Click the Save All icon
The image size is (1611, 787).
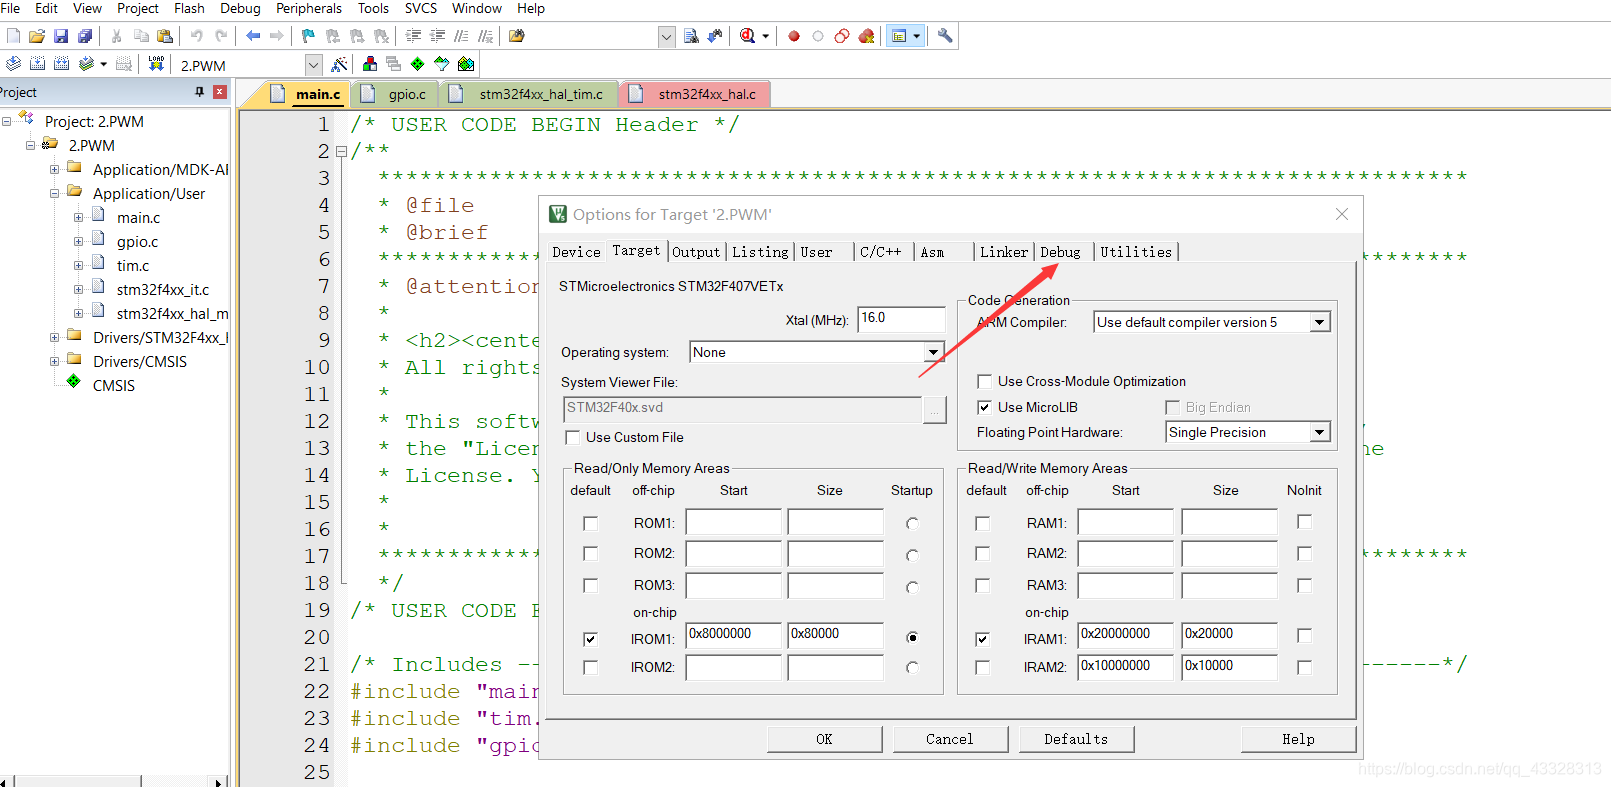(x=85, y=36)
